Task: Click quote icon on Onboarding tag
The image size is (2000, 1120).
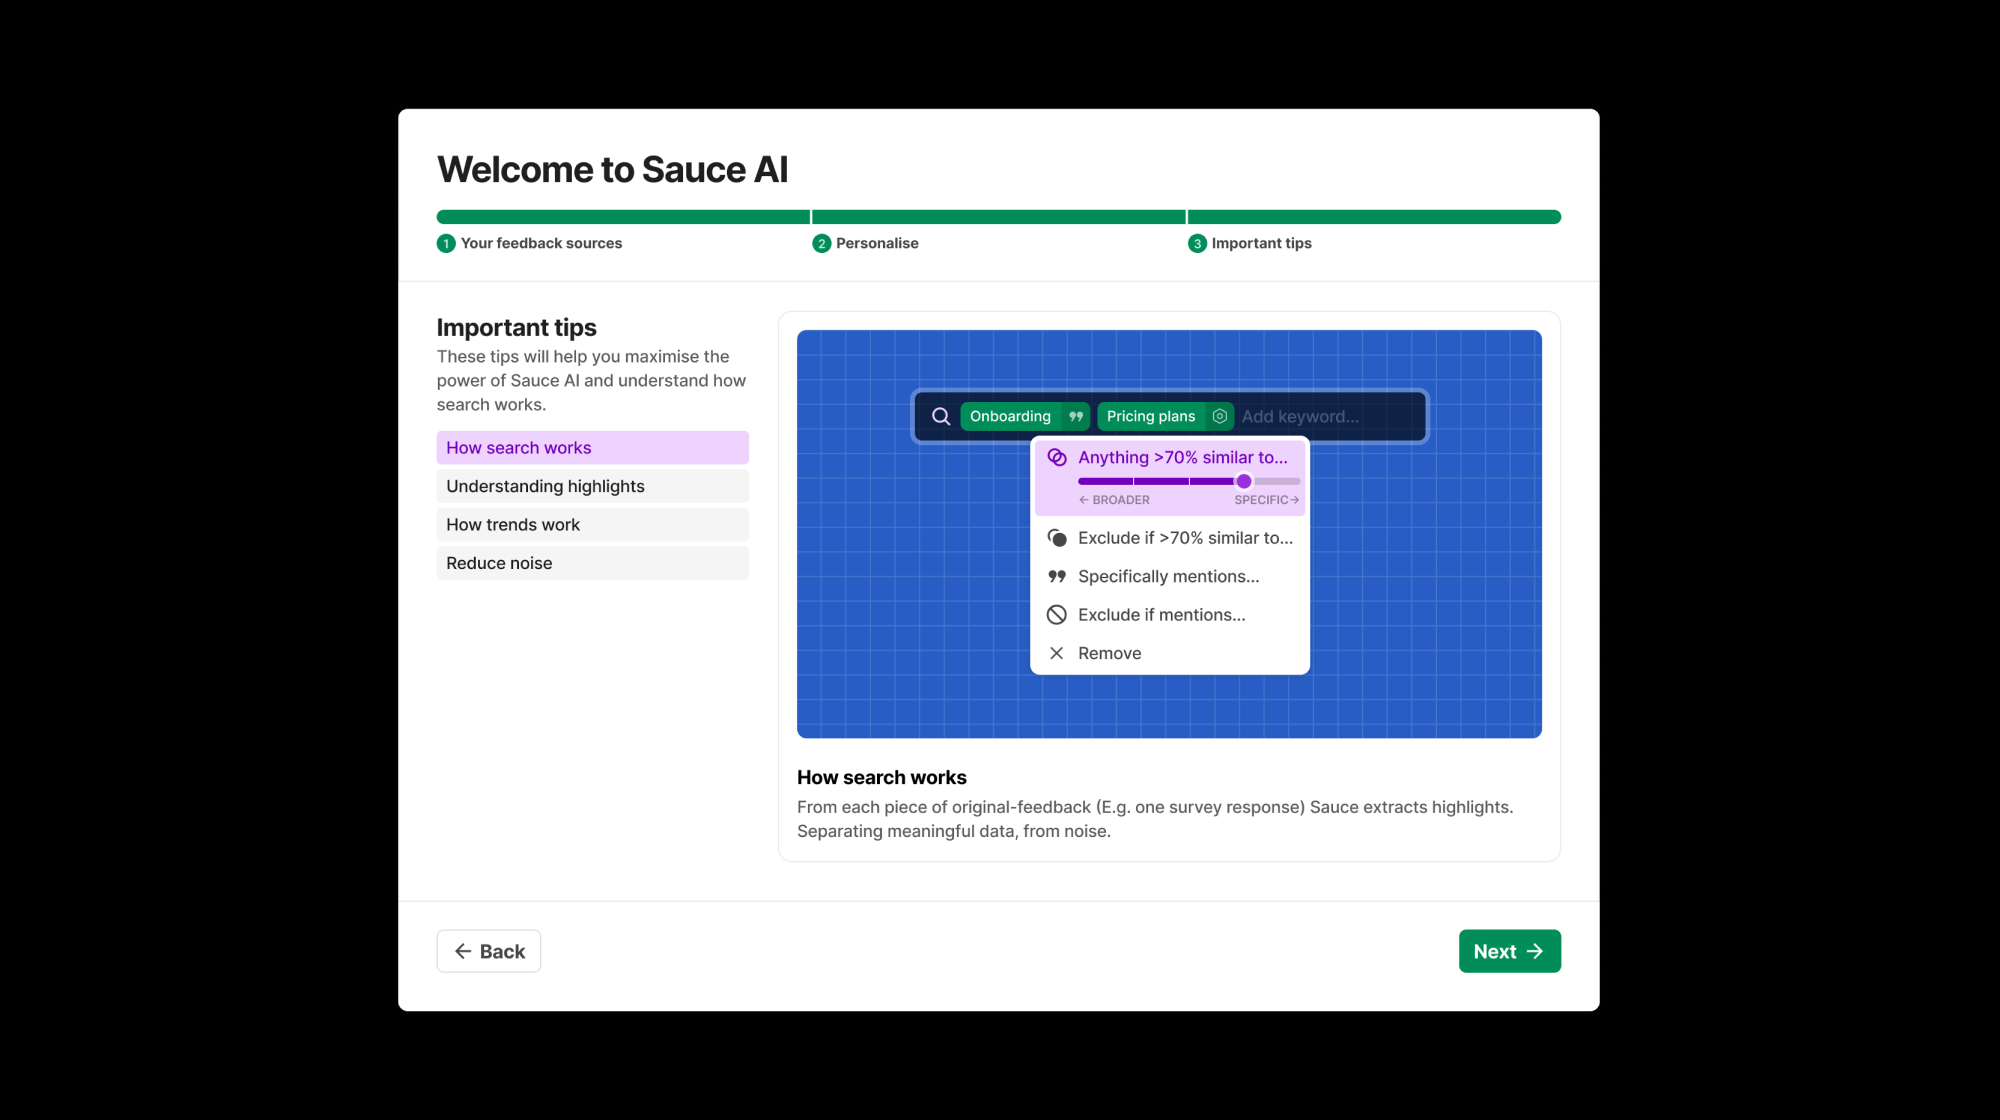Action: tap(1076, 416)
